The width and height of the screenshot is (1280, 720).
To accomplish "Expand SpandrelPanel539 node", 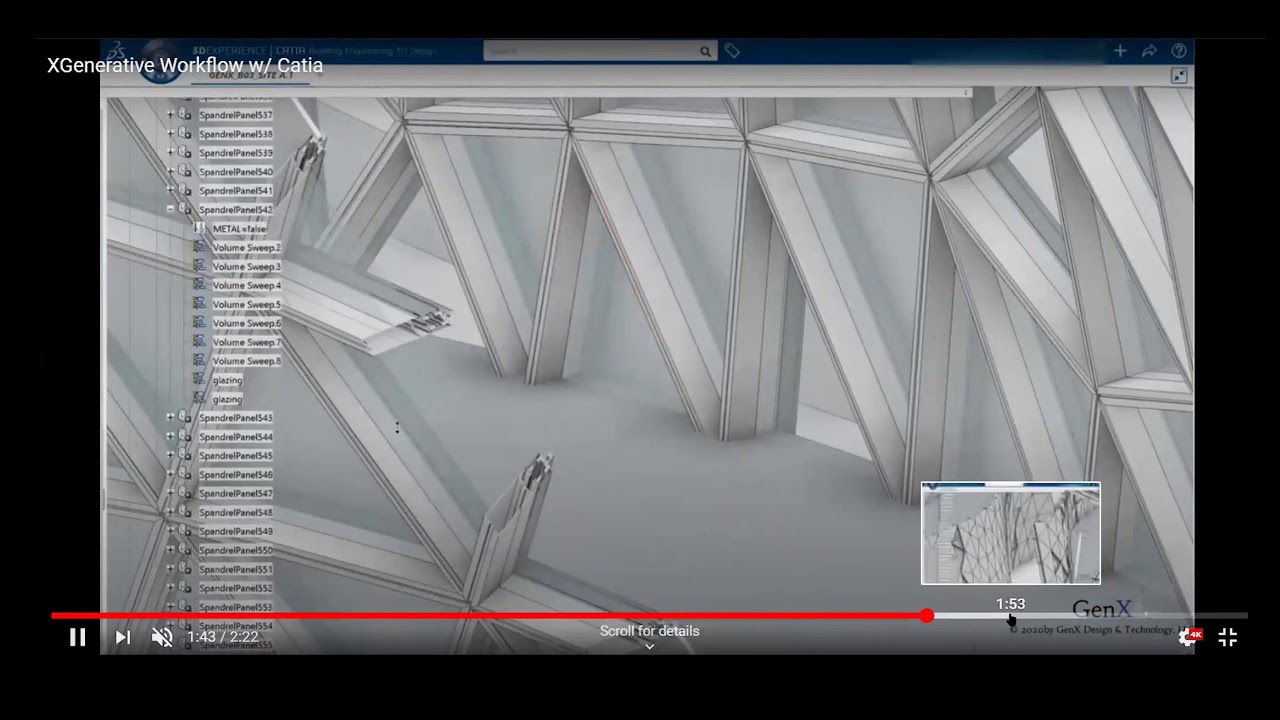I will (170, 153).
